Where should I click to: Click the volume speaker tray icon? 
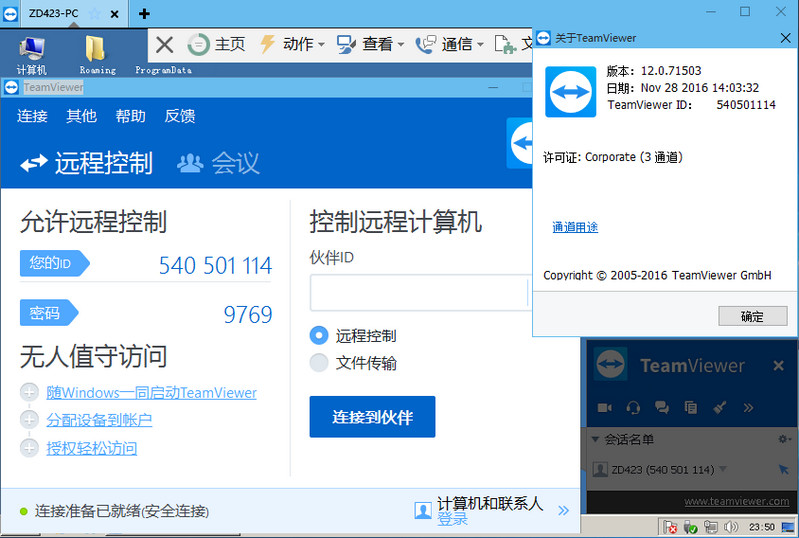pyautogui.click(x=731, y=527)
